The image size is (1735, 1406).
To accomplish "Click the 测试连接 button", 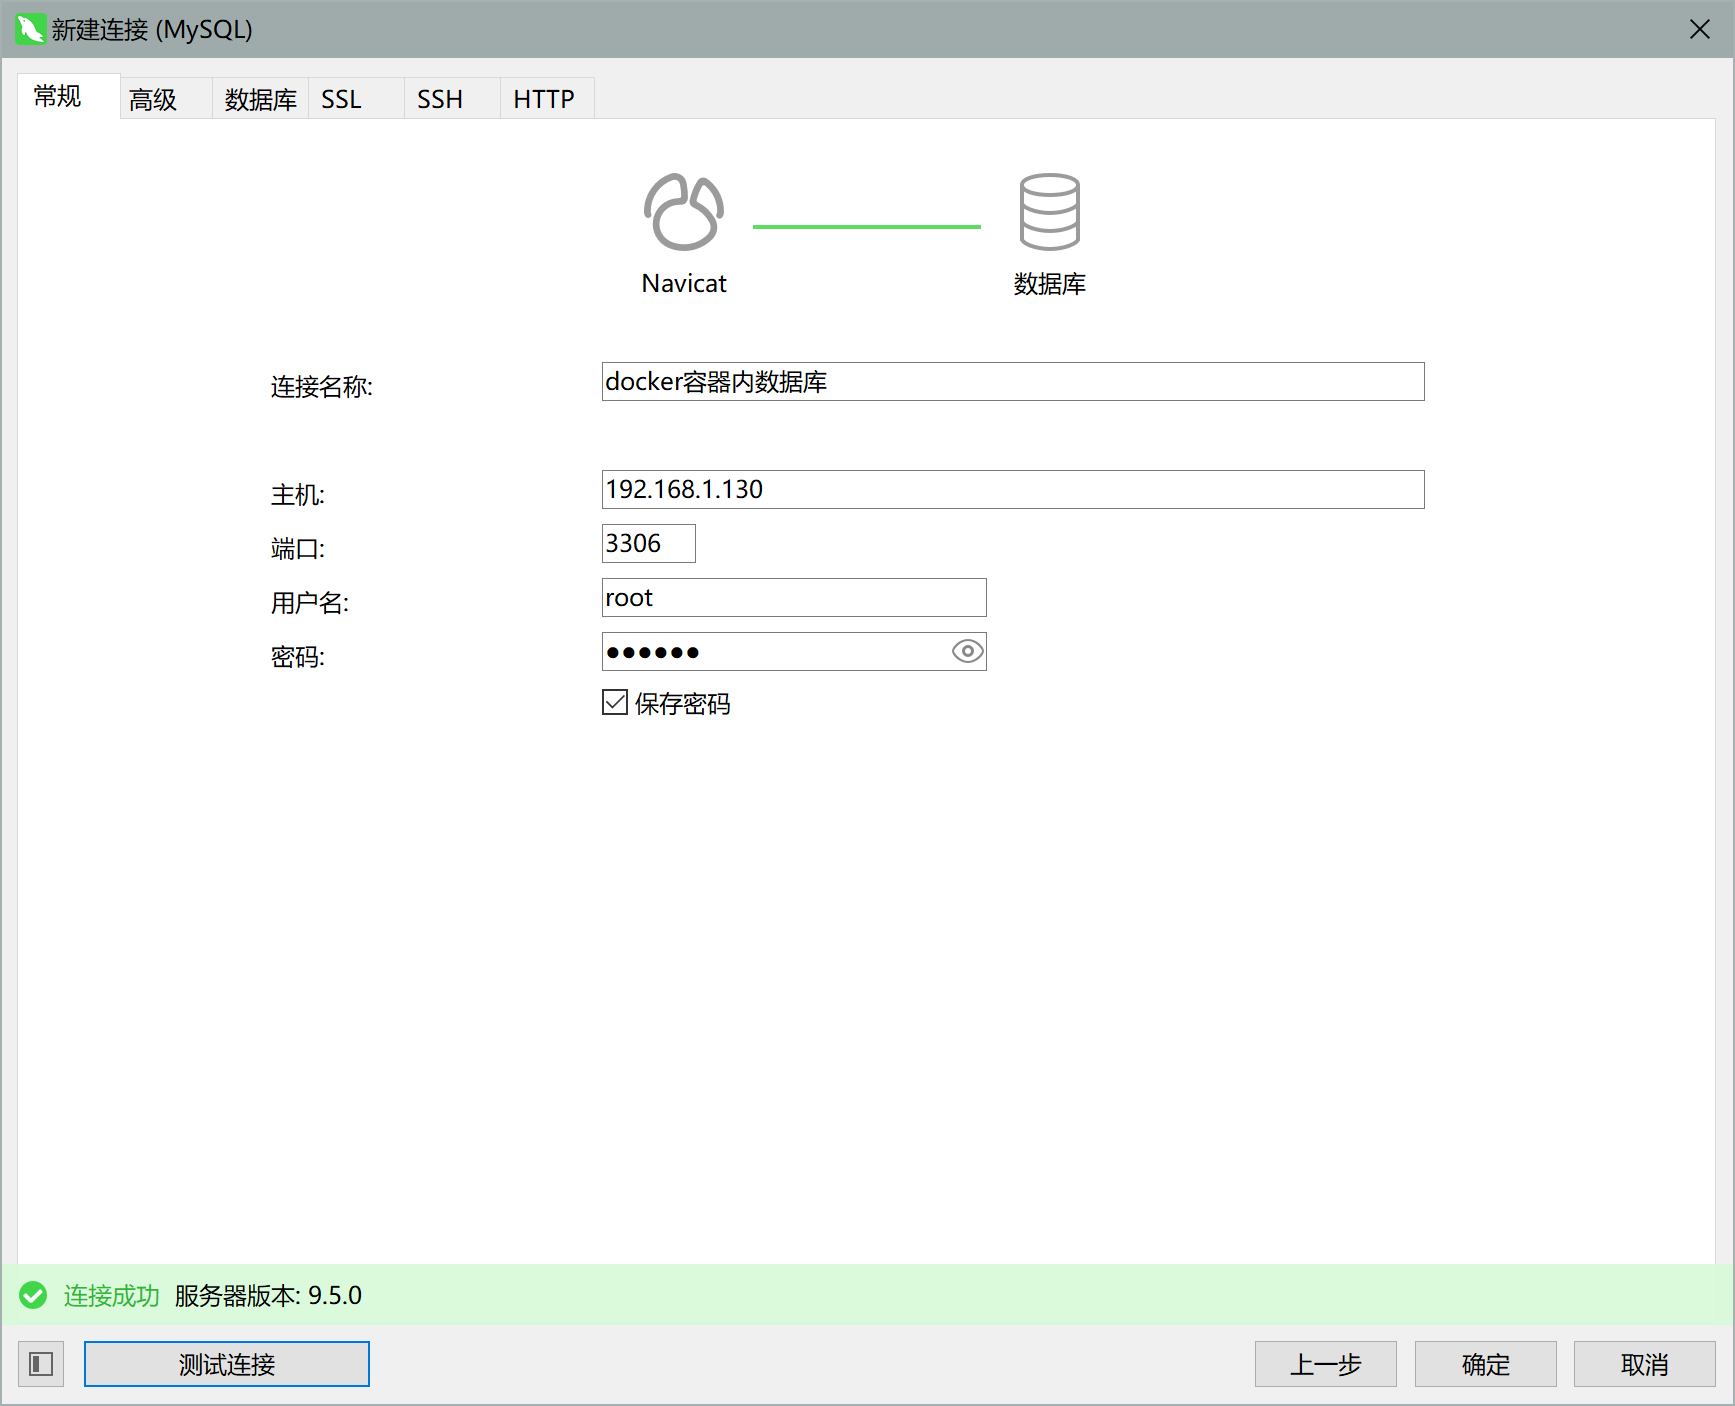I will [x=227, y=1364].
